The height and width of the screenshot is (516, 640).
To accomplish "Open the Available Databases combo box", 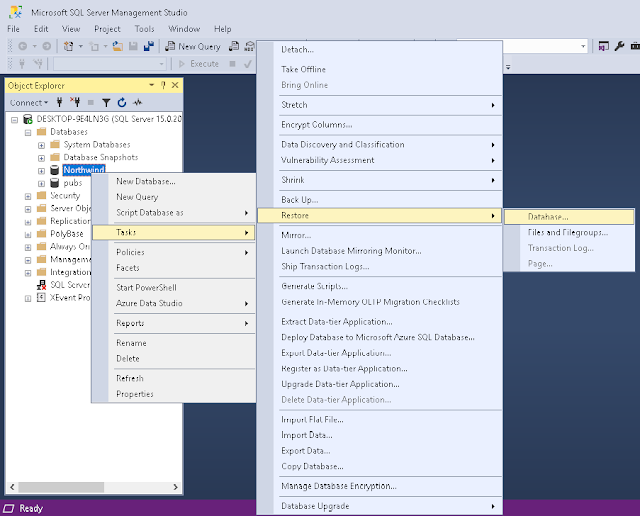I will (x=109, y=64).
